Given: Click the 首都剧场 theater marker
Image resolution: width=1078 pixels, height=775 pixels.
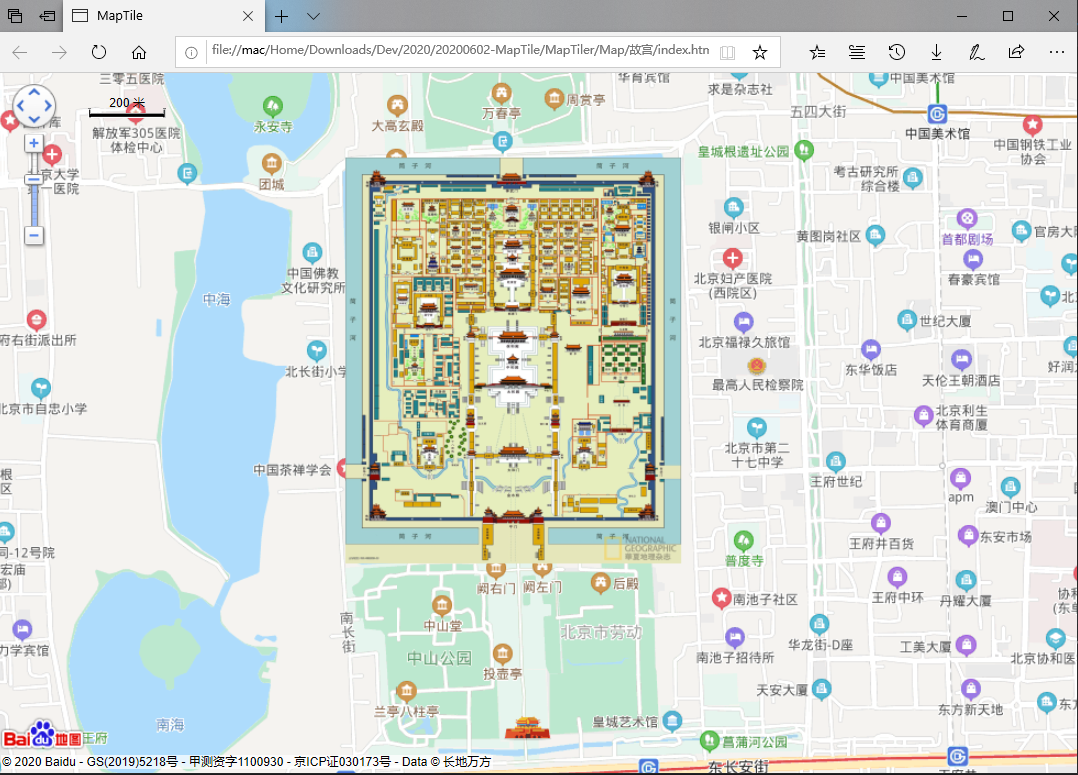Looking at the screenshot, I should (967, 219).
